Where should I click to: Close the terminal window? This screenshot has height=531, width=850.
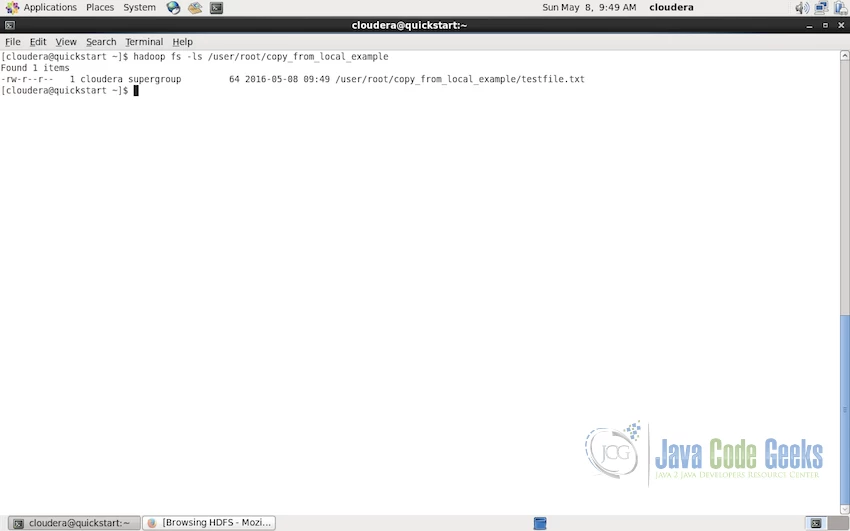tap(841, 25)
